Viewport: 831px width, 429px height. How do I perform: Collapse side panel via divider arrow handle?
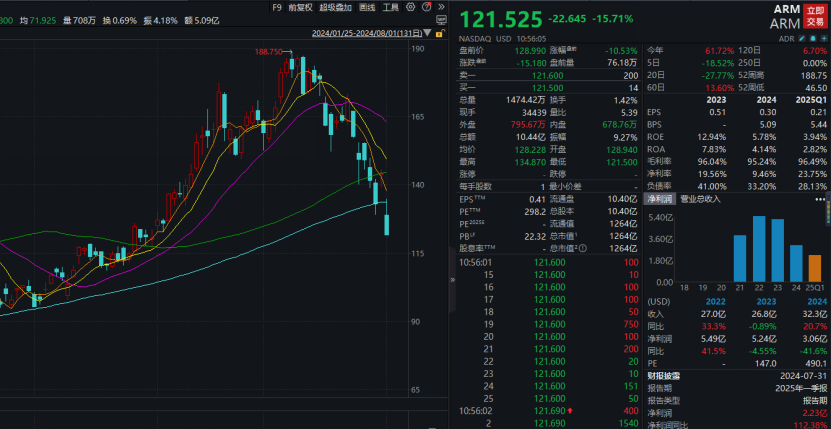pyautogui.click(x=452, y=279)
